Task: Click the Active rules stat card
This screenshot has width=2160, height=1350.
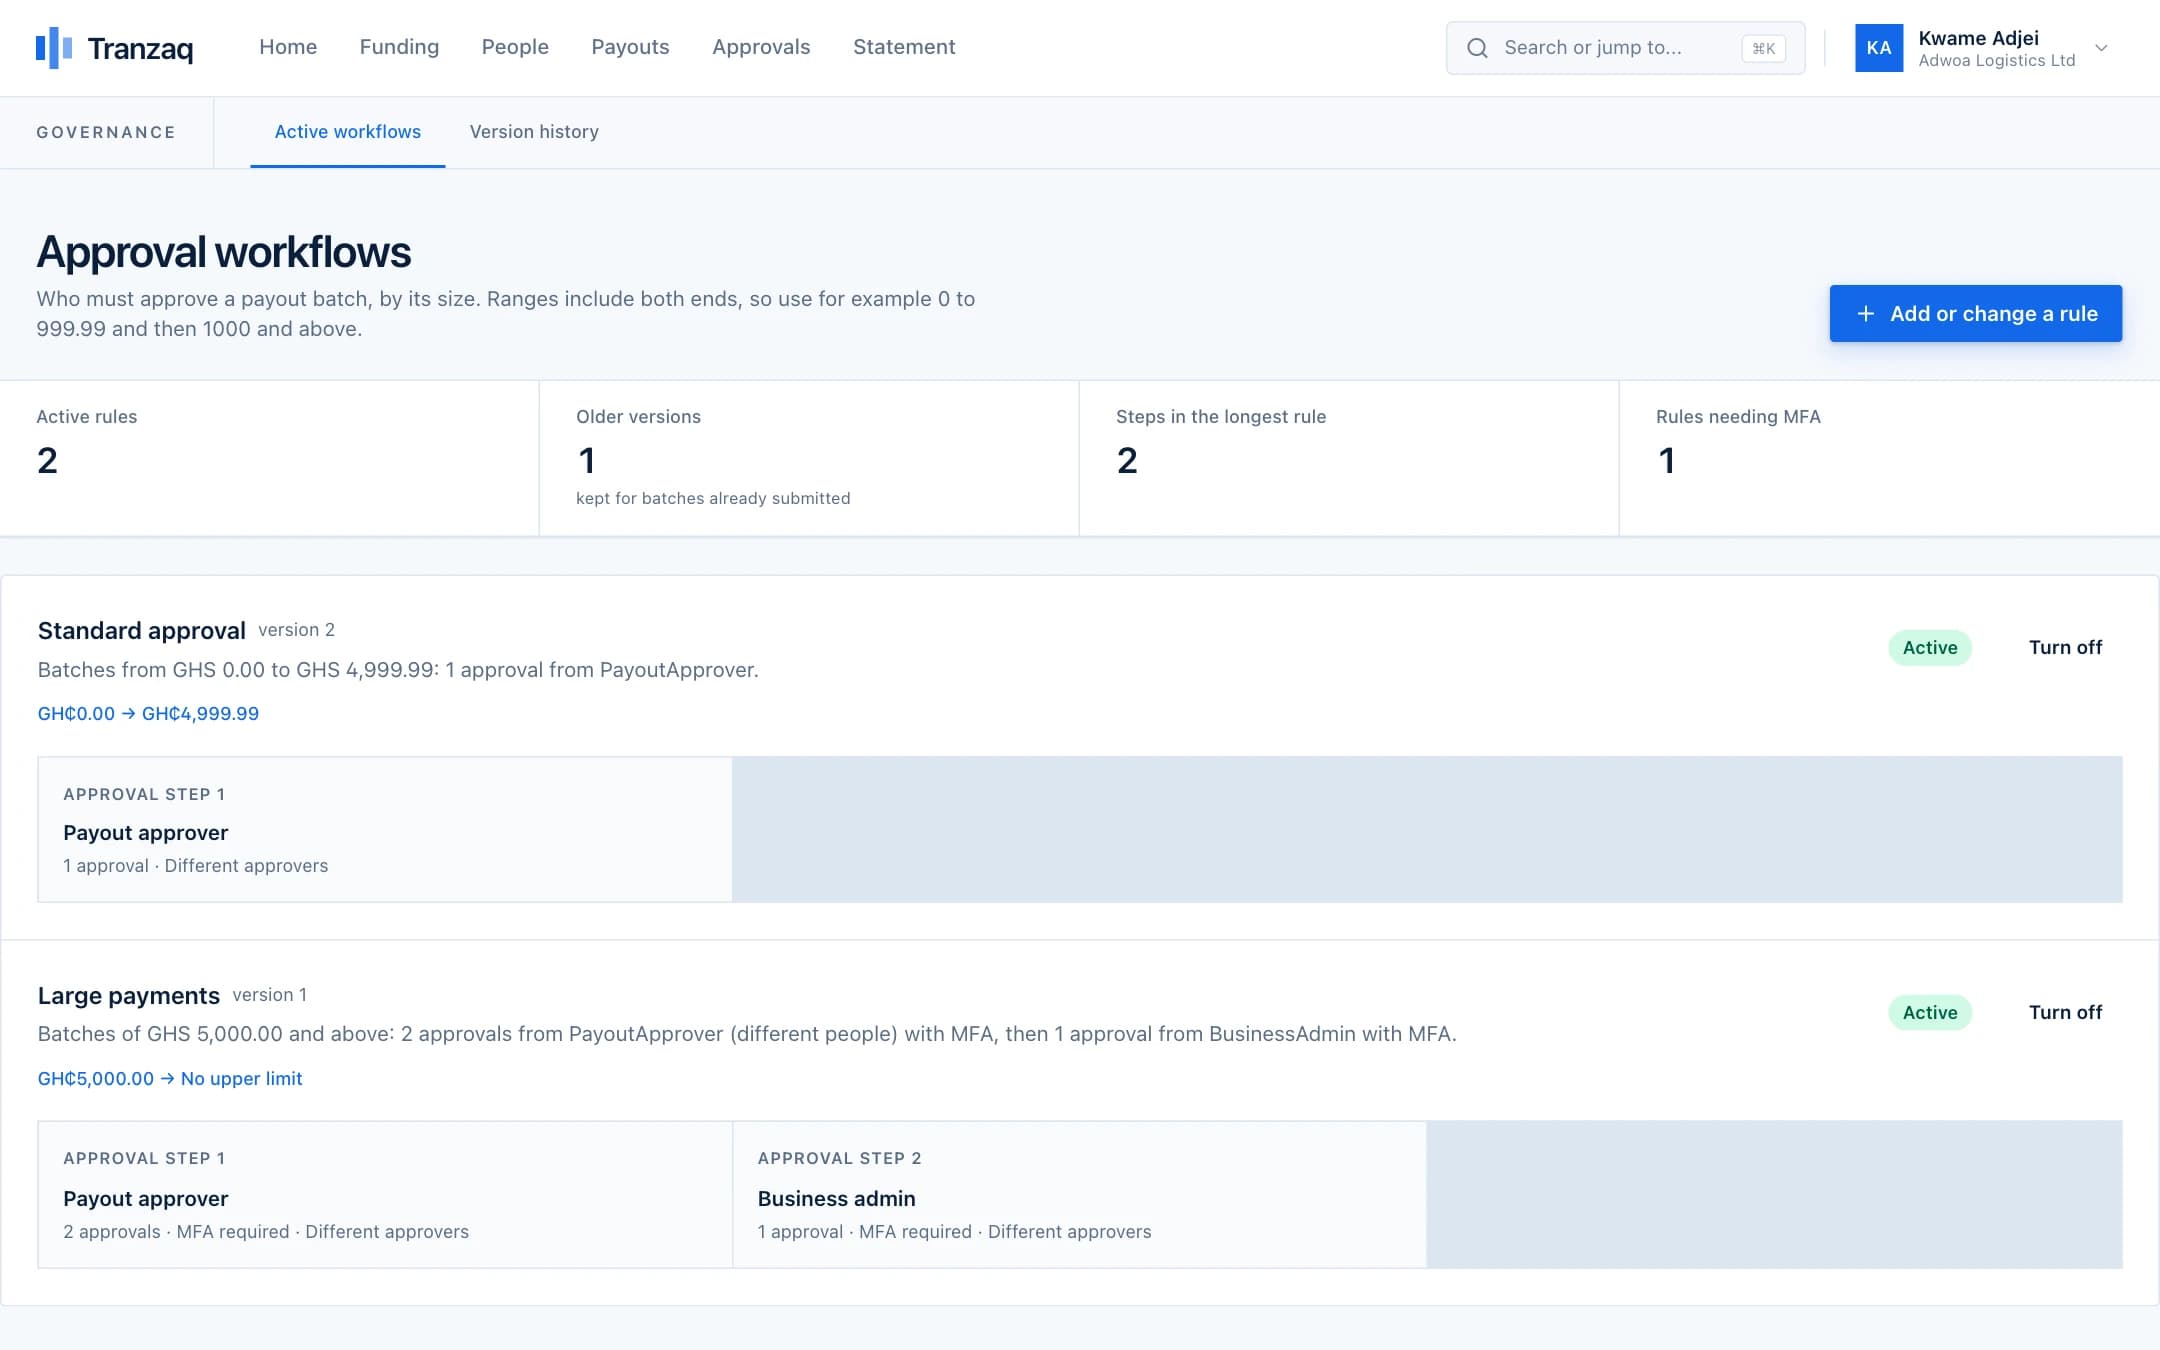Action: point(269,458)
